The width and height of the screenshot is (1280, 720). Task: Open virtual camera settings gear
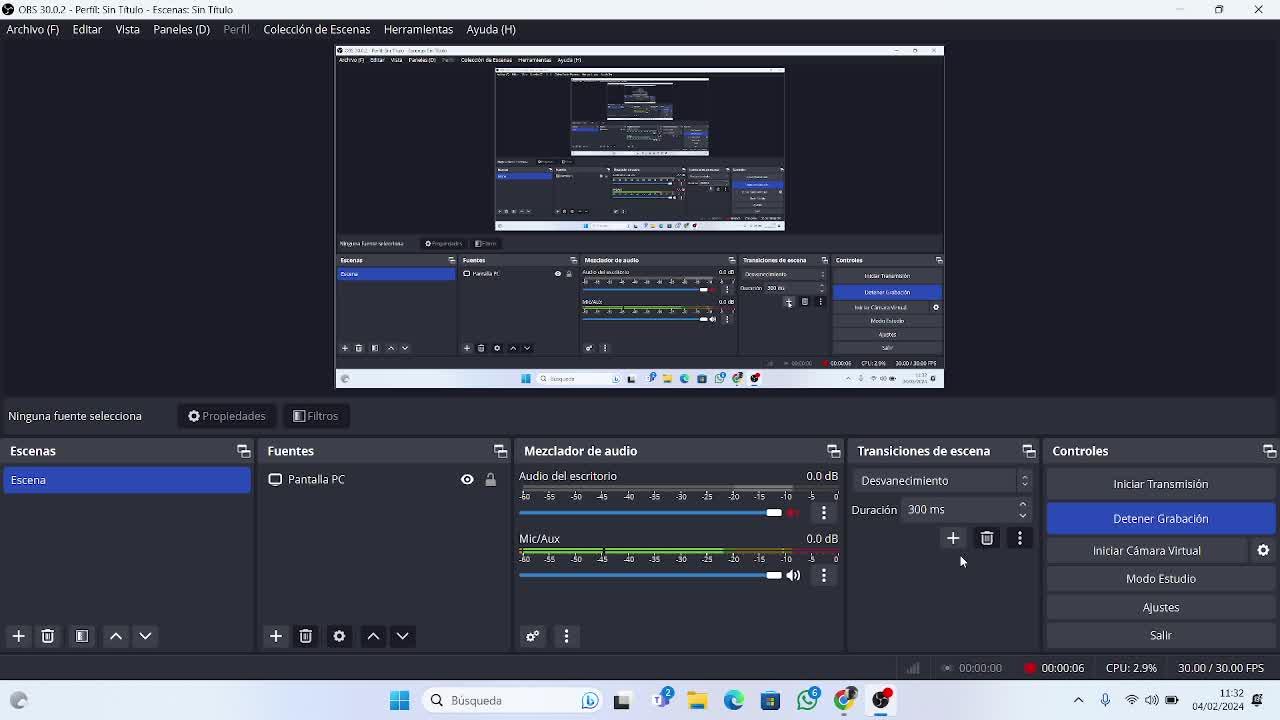1263,550
